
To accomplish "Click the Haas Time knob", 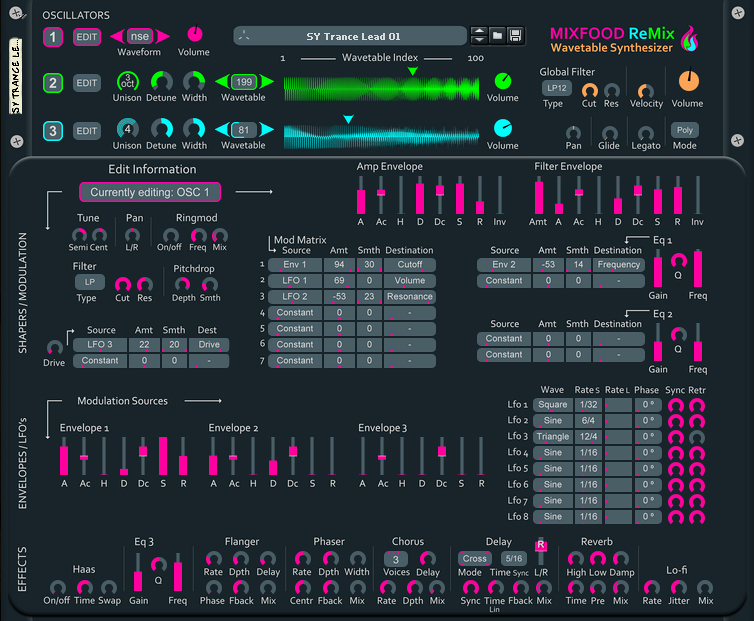I will click(85, 587).
